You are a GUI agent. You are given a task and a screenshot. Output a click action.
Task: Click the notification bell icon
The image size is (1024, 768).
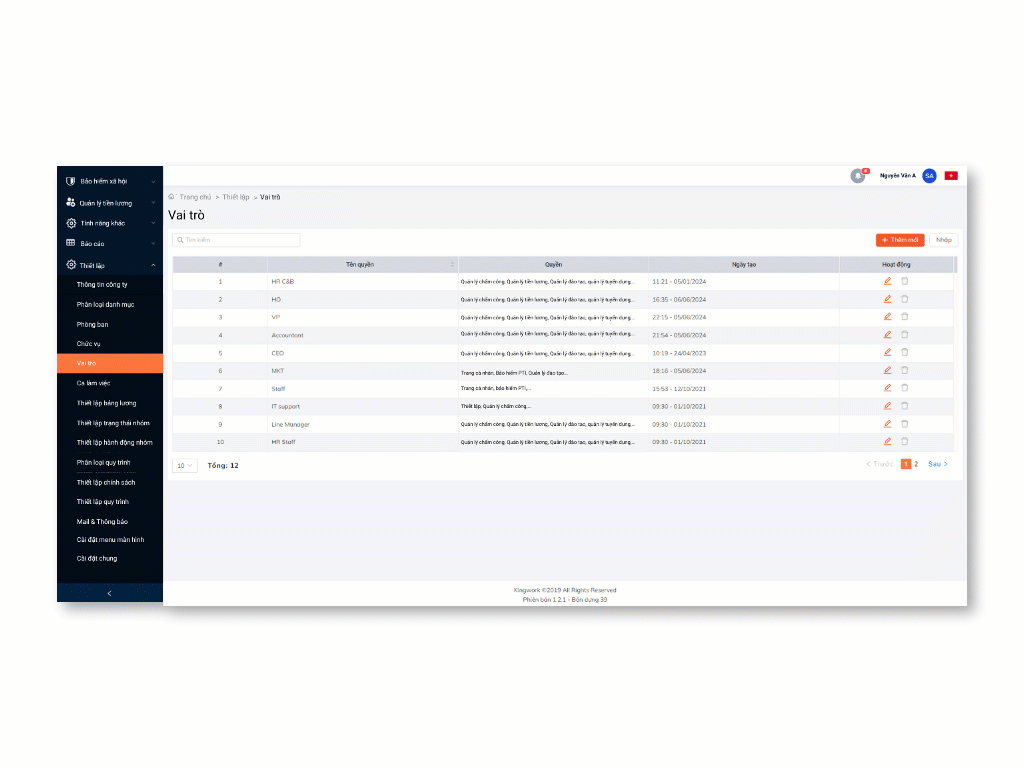tap(857, 176)
